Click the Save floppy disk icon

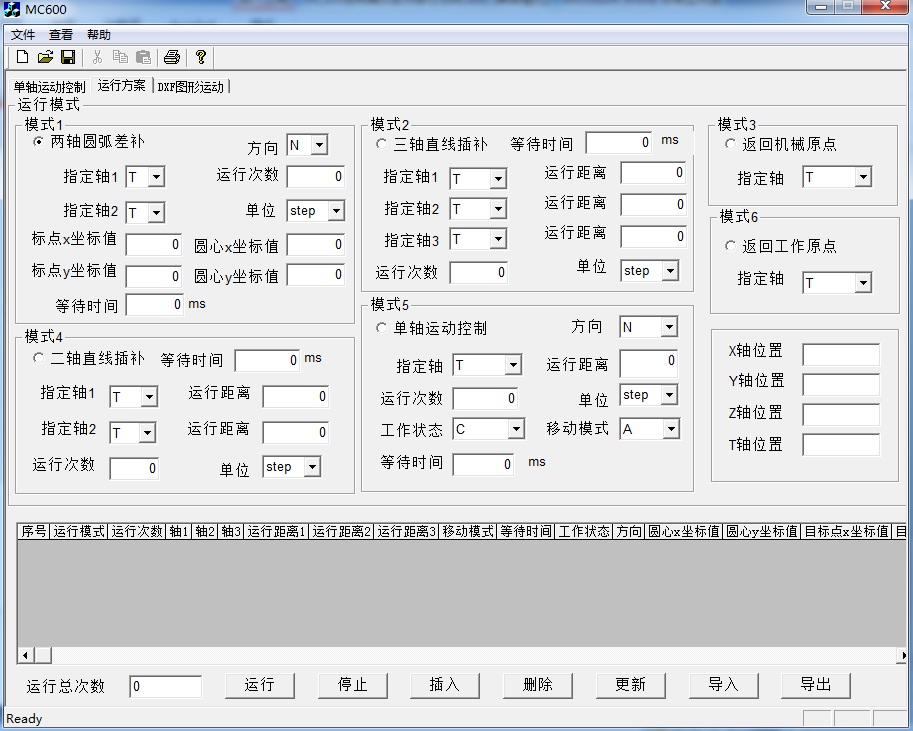click(x=68, y=58)
